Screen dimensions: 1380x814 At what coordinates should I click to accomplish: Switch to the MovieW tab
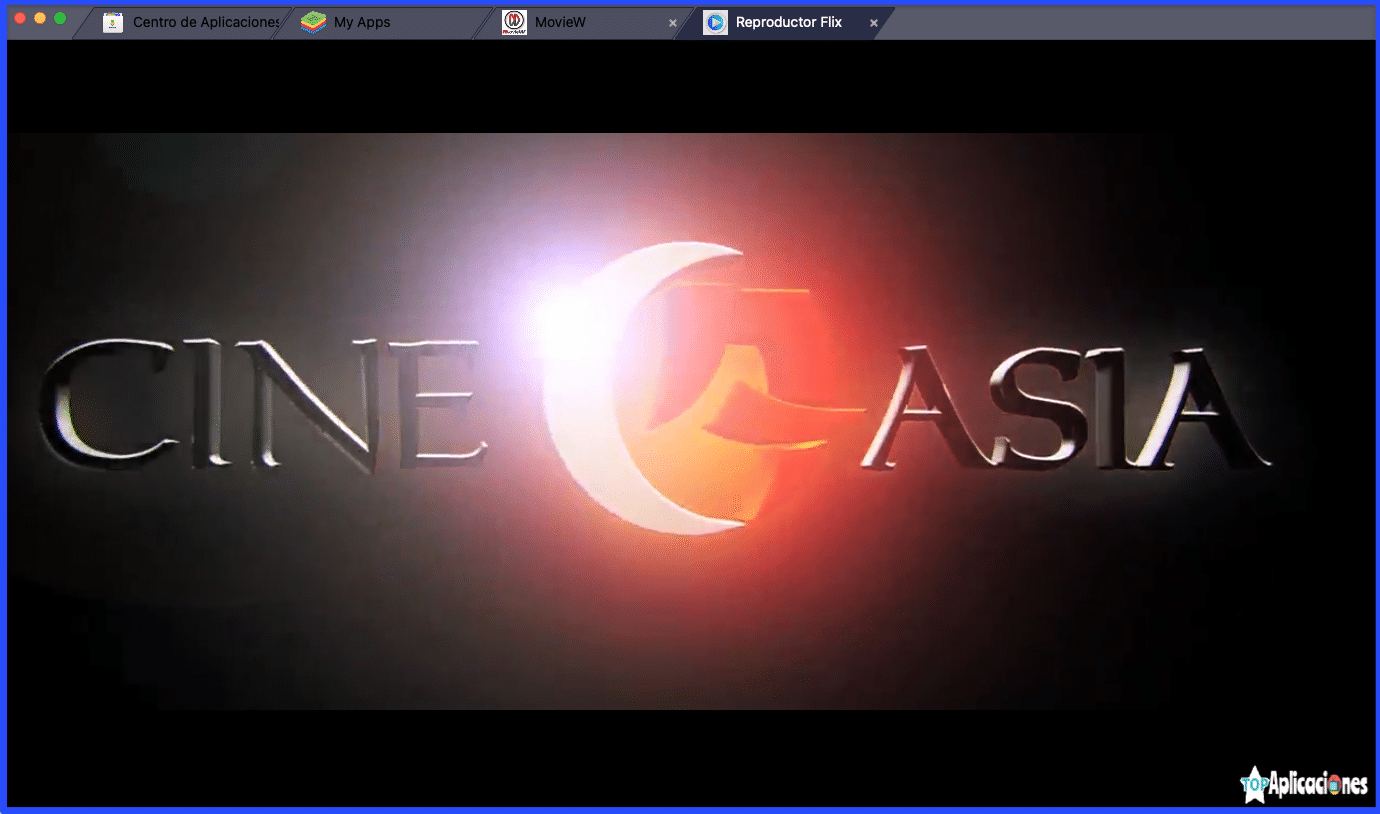coord(560,21)
